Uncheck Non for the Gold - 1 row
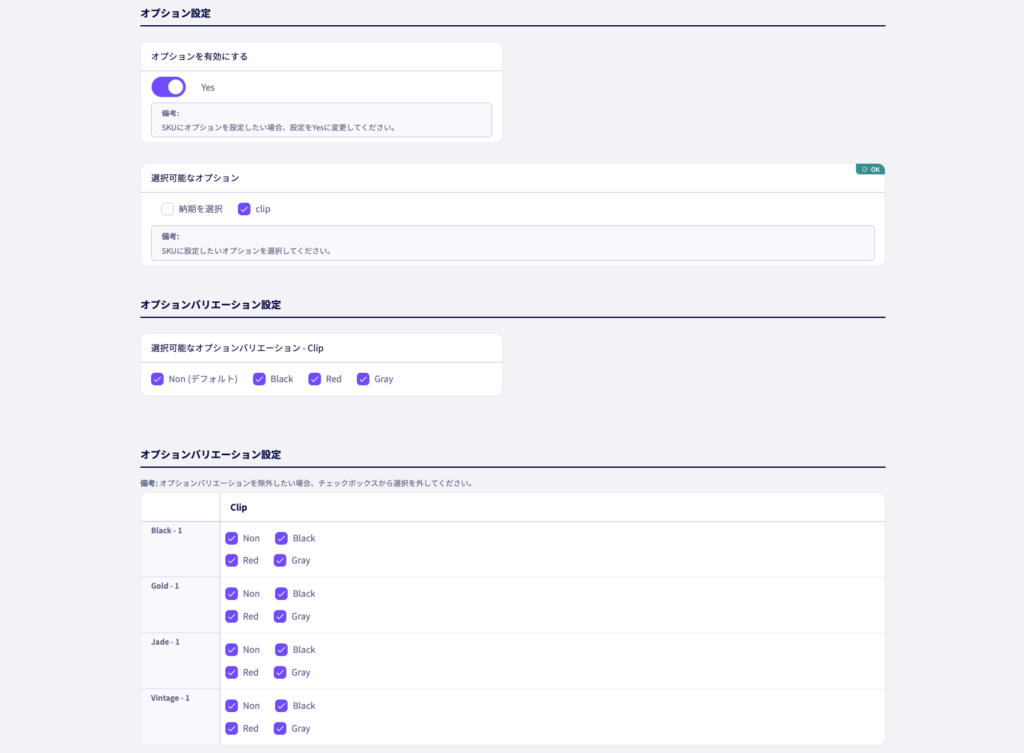Viewport: 1024px width, 753px height. click(x=232, y=594)
